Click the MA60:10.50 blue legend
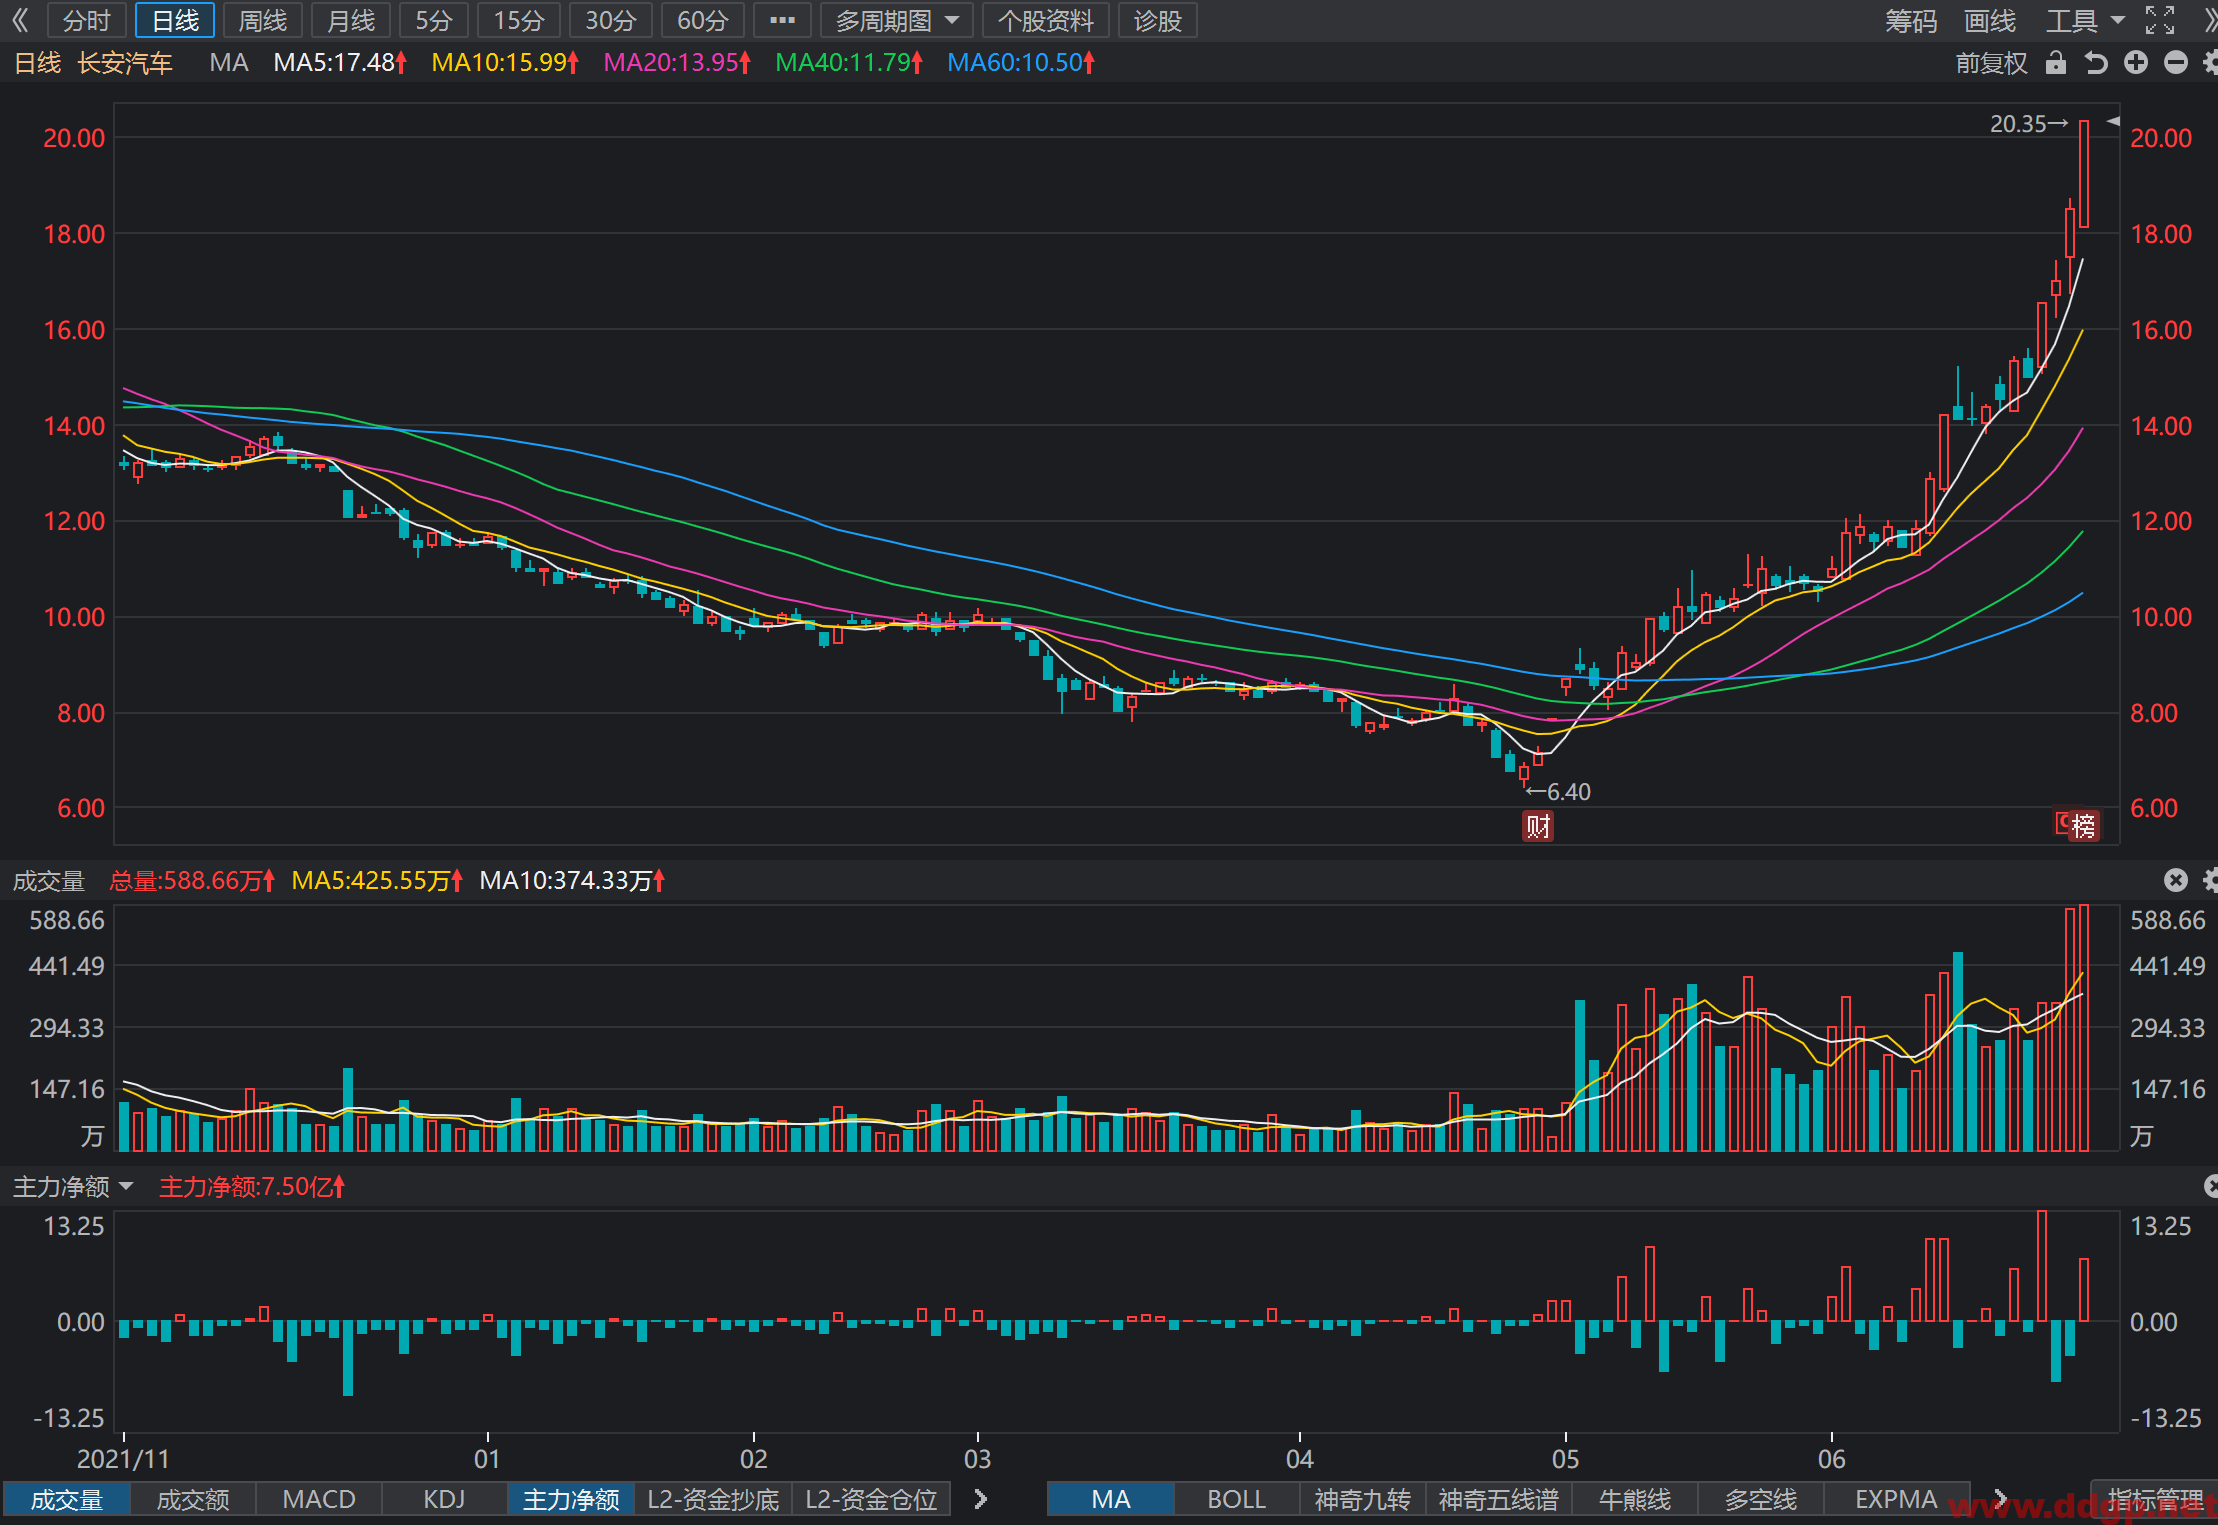 (1021, 63)
